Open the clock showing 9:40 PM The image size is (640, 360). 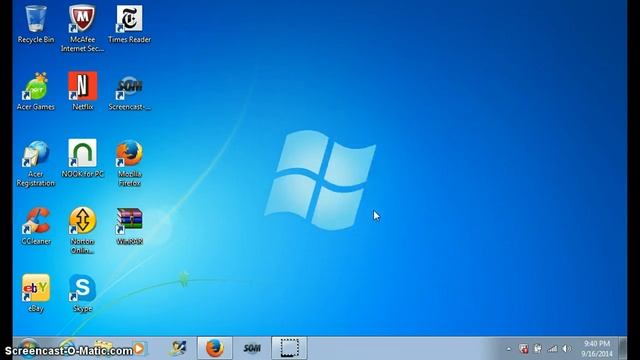(597, 349)
